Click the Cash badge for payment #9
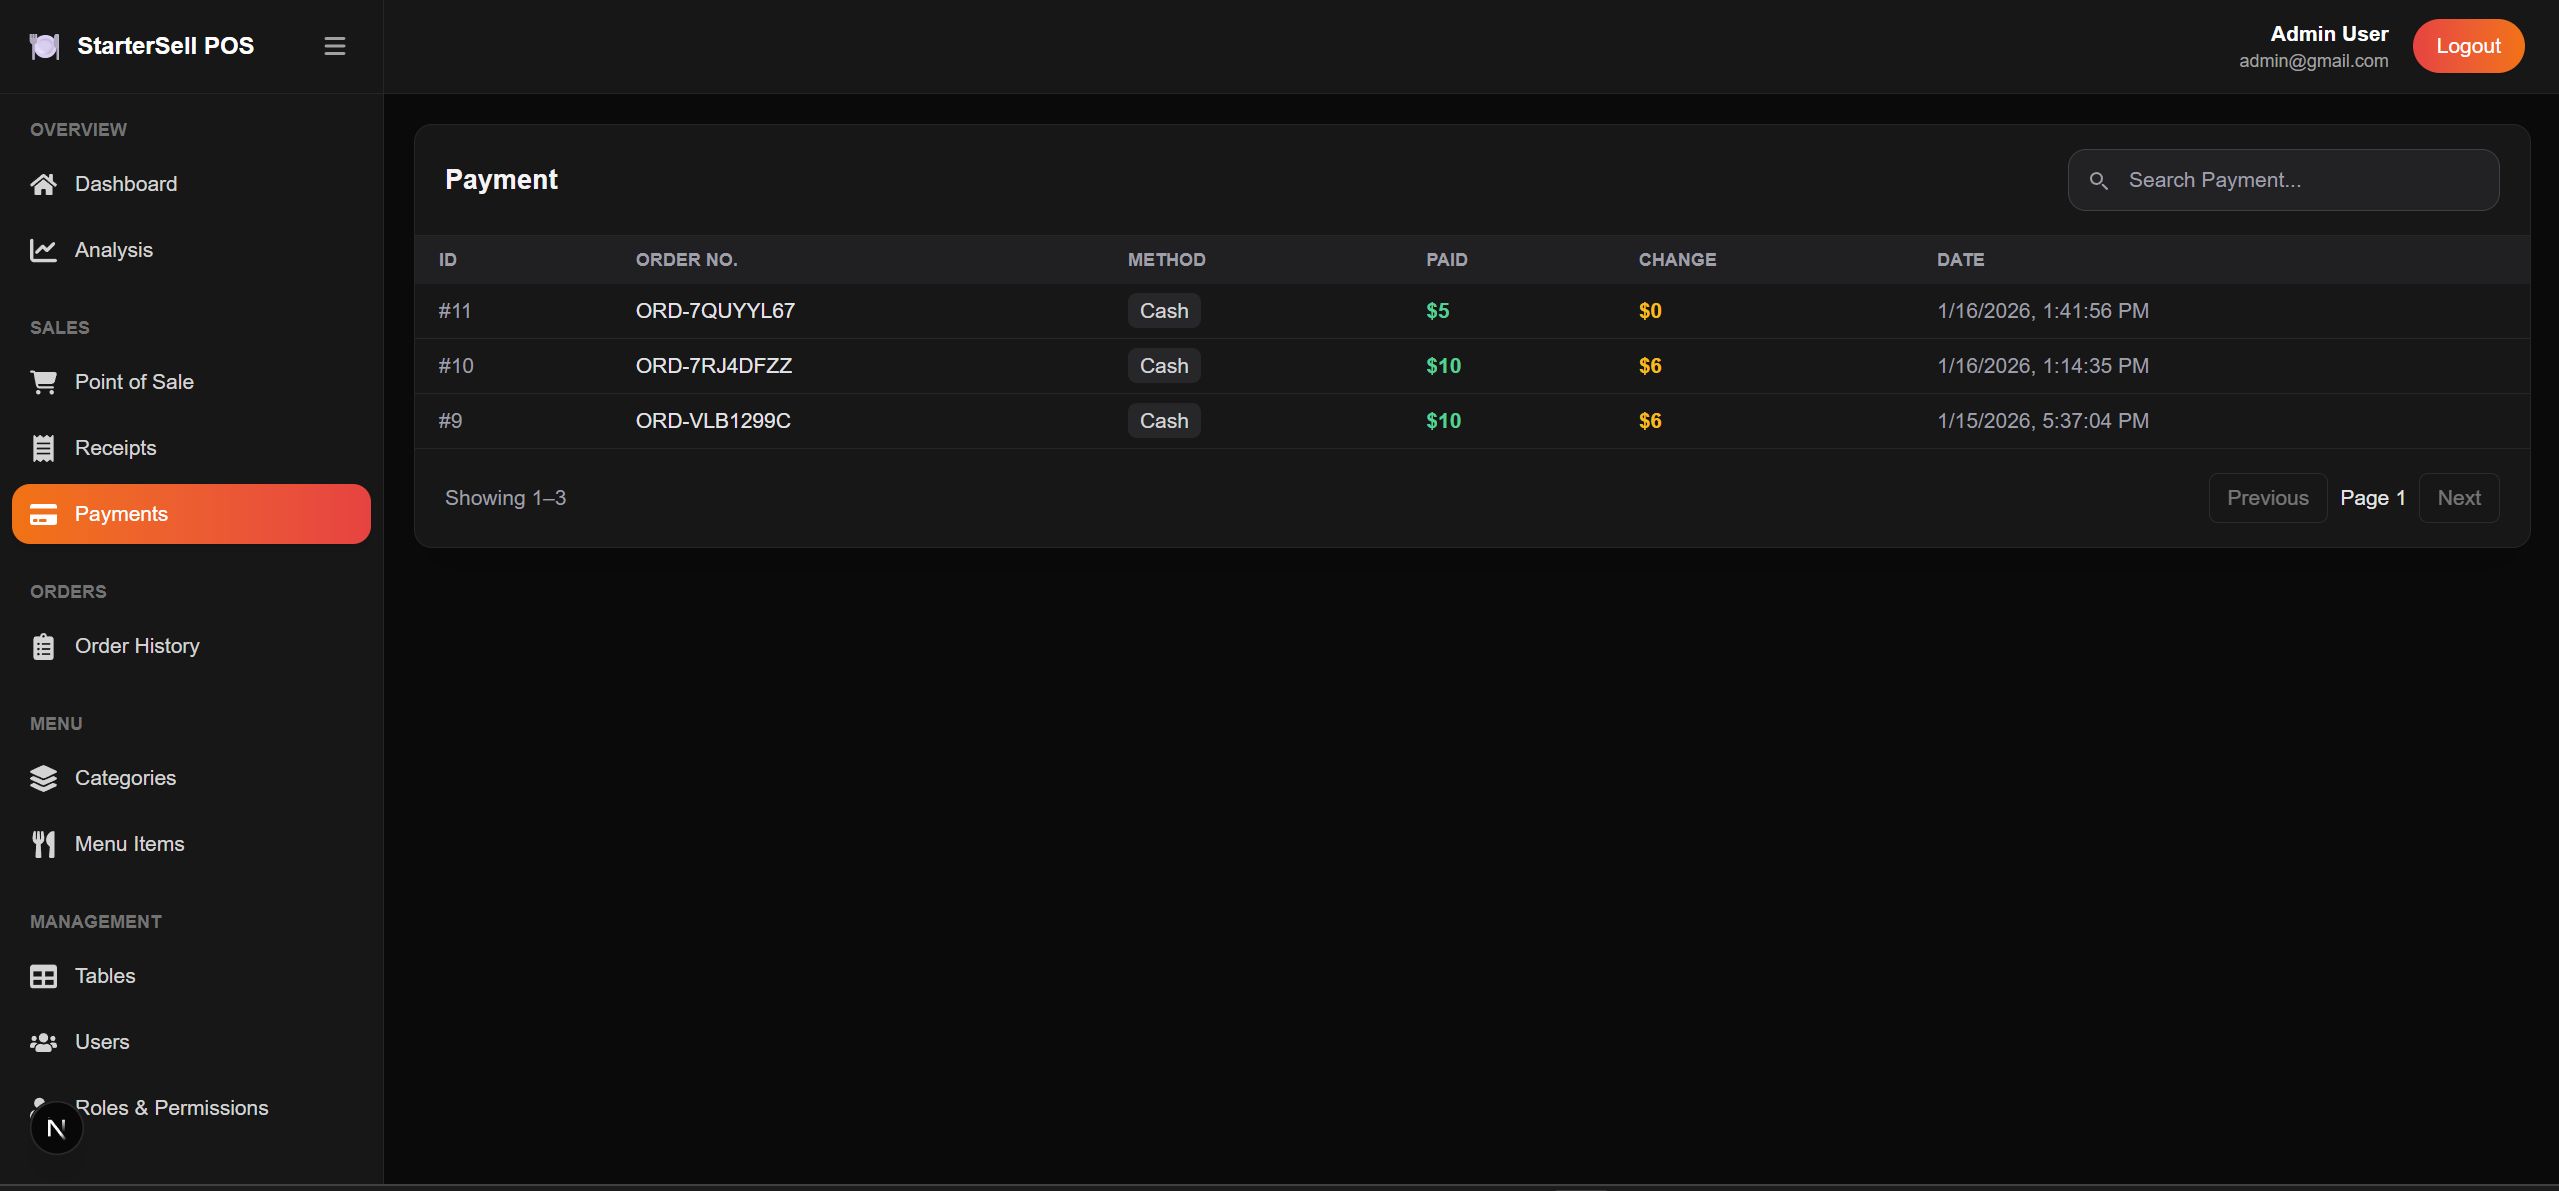Image resolution: width=2559 pixels, height=1191 pixels. pos(1164,421)
